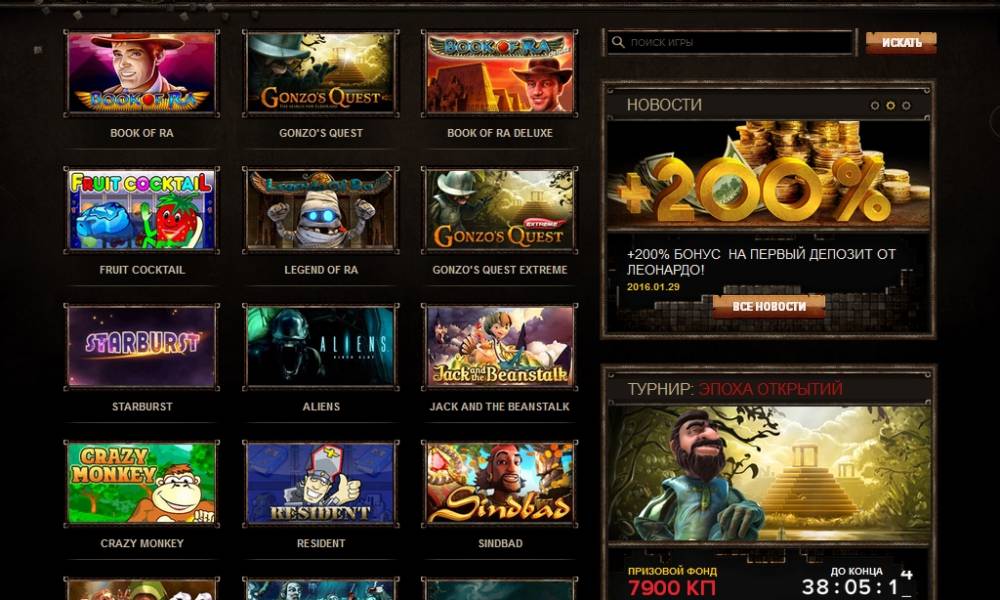Open the +200% bonus news banner

[768, 175]
